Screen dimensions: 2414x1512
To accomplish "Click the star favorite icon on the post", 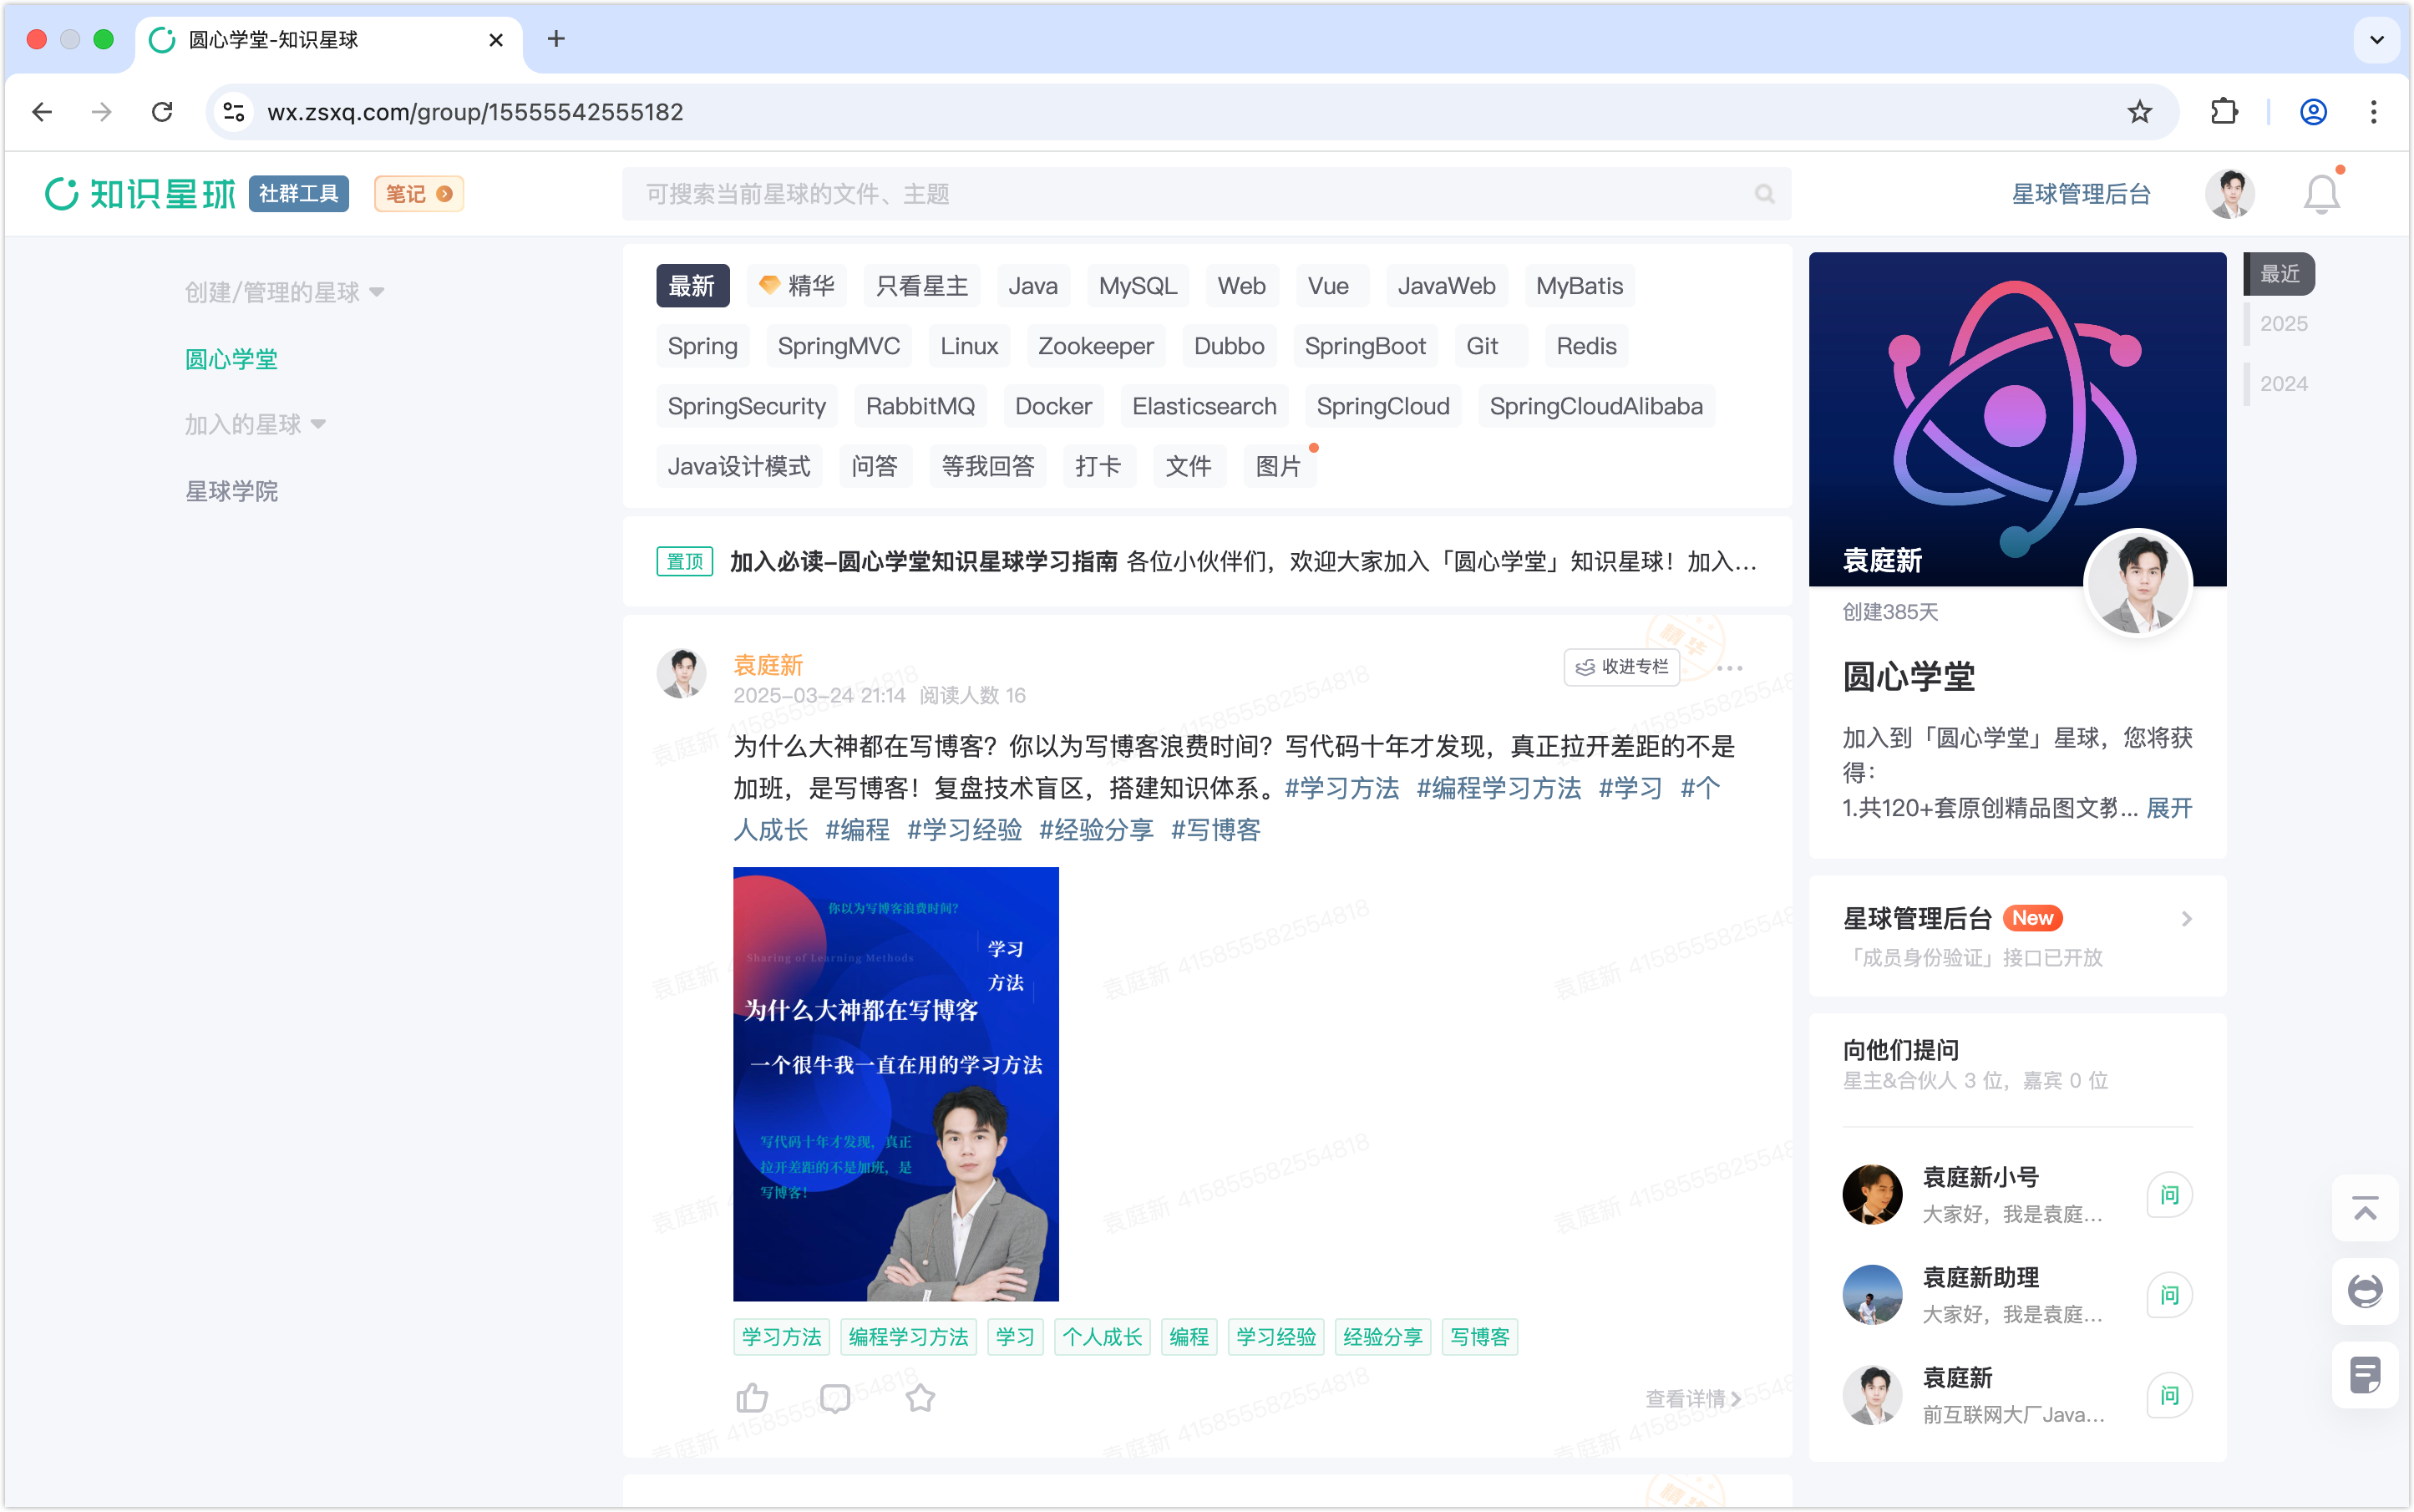I will tap(920, 1397).
